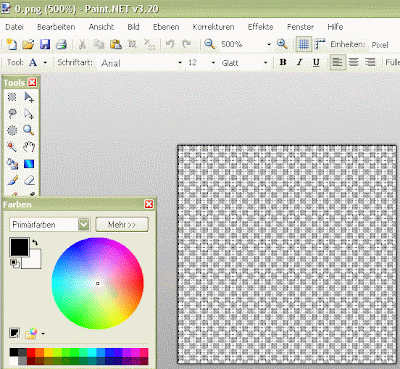Cut selection with scissors icon
This screenshot has height=369, width=400.
coord(82,44)
